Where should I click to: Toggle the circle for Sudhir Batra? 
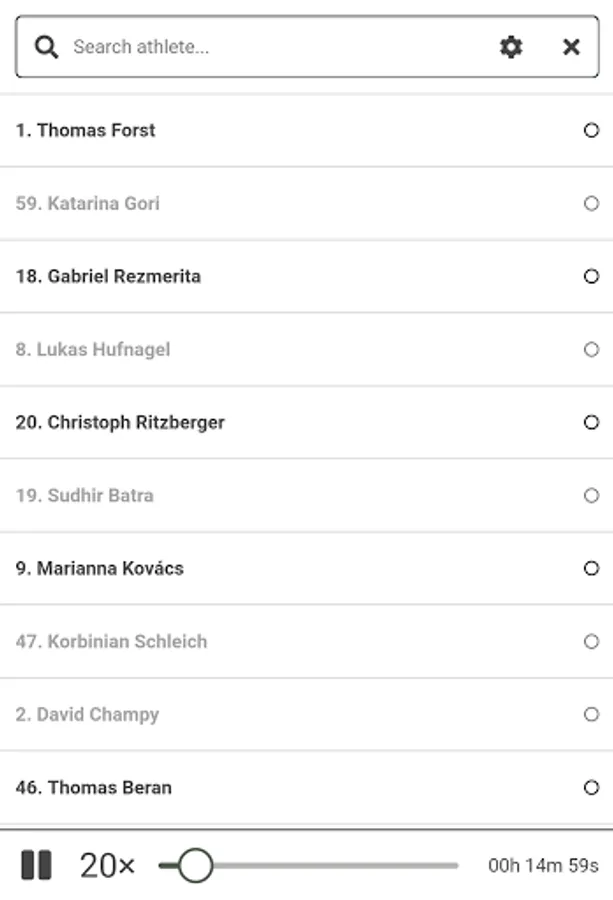[591, 495]
